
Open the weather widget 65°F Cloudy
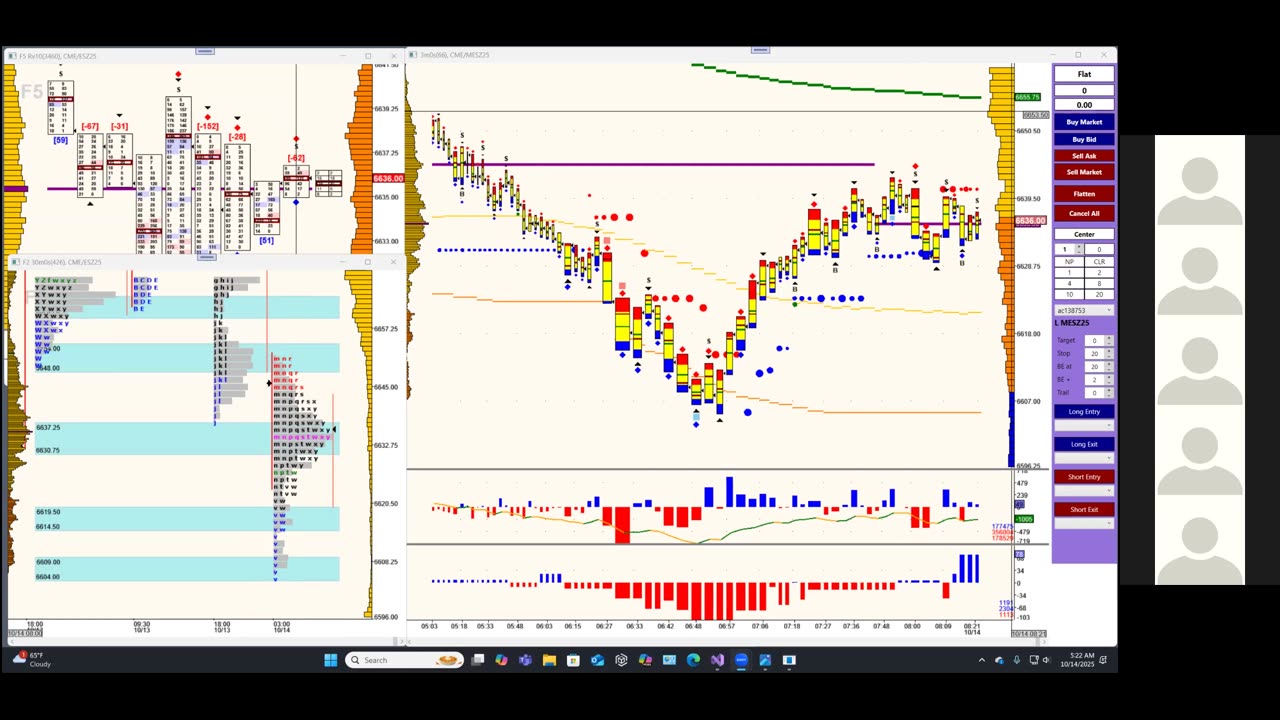click(32, 660)
